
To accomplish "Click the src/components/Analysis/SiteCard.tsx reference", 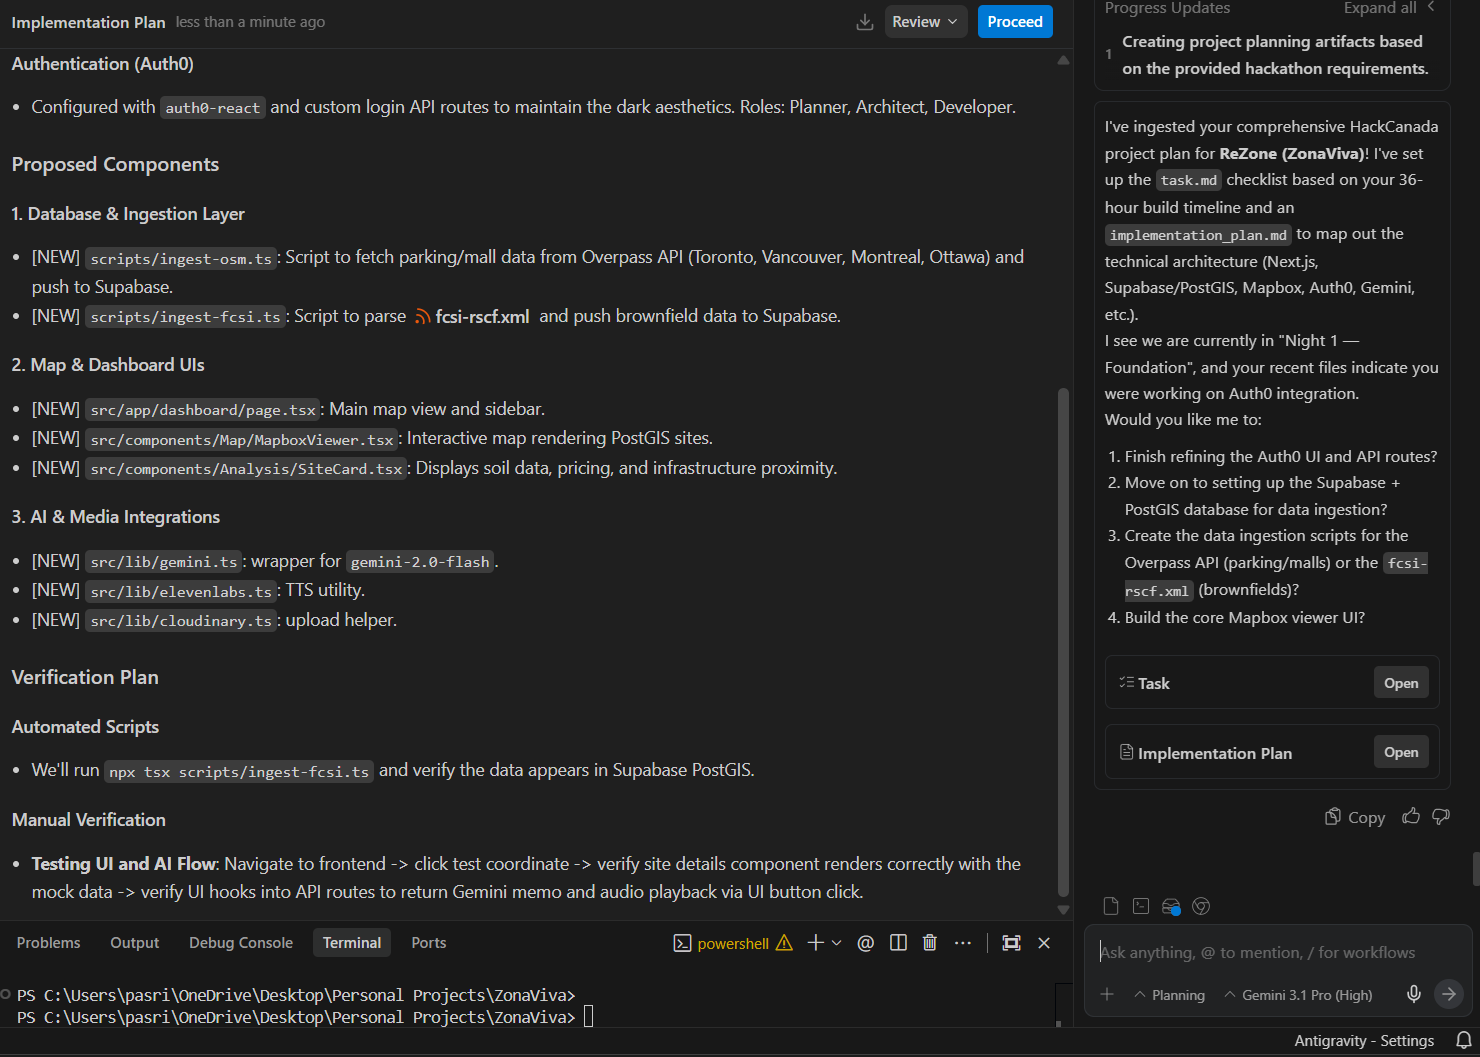I will pyautogui.click(x=246, y=468).
